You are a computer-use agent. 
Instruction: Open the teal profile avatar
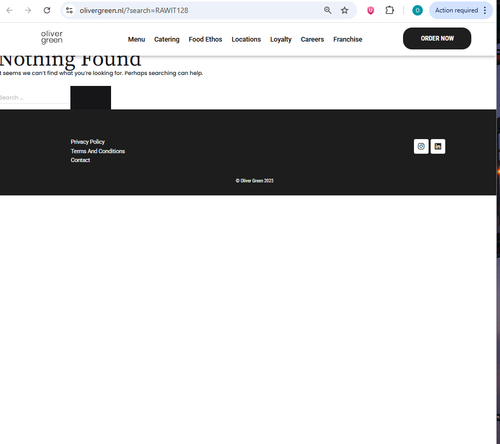click(x=417, y=10)
